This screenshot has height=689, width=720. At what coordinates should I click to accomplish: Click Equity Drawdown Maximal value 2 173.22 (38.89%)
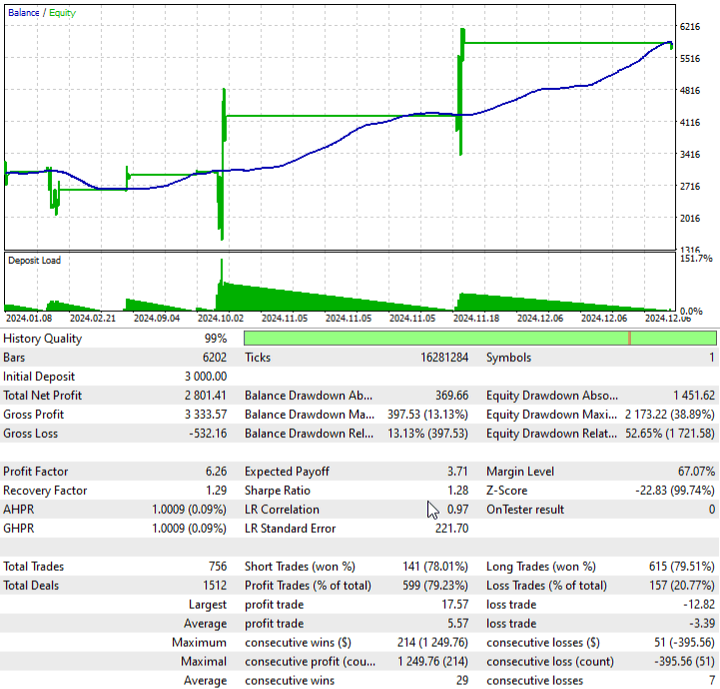669,414
